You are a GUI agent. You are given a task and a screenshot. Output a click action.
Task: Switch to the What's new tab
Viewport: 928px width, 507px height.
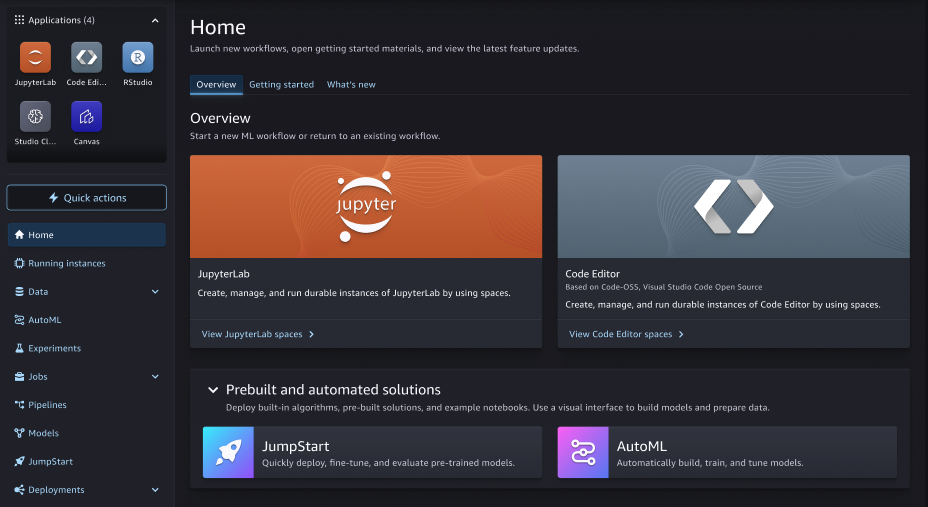[351, 85]
